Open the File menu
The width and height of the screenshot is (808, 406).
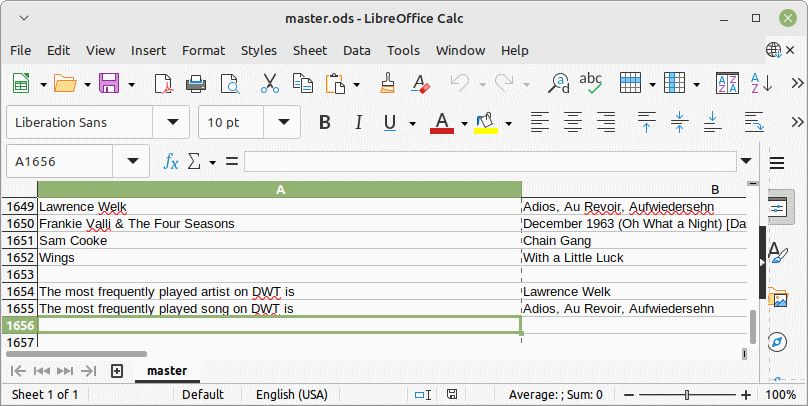point(21,50)
